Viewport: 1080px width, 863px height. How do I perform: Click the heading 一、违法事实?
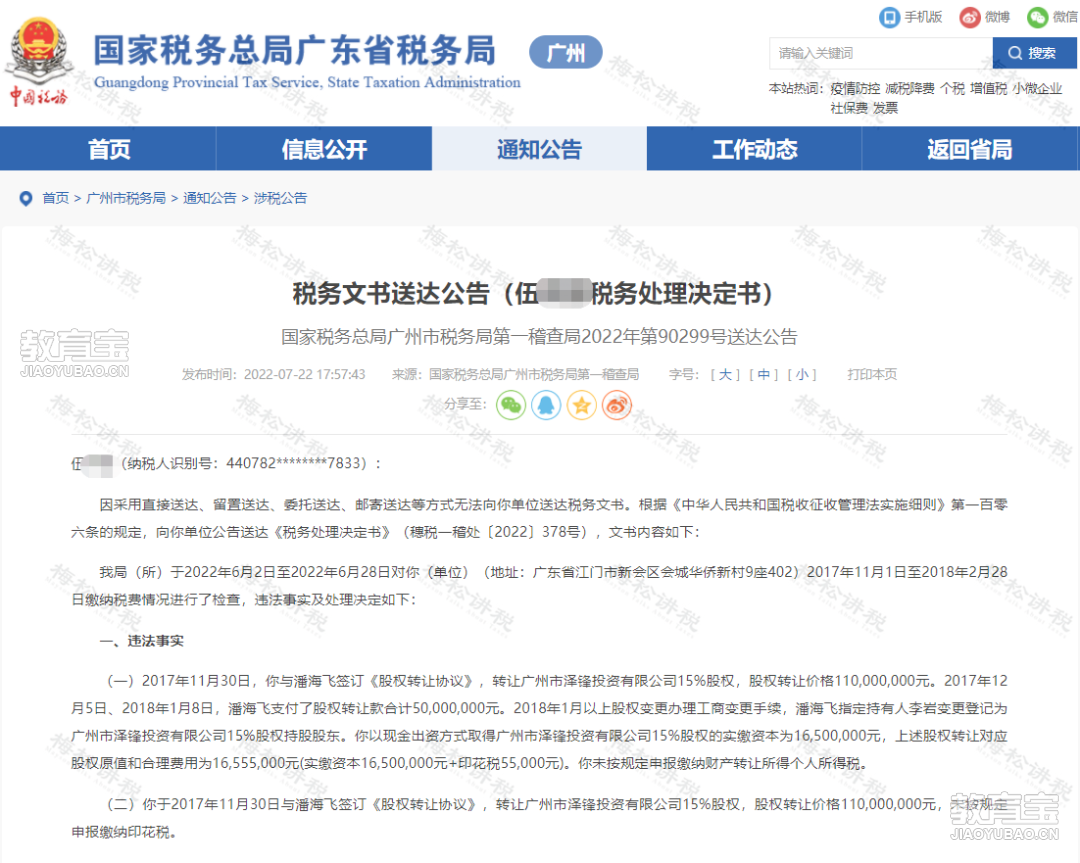141,641
